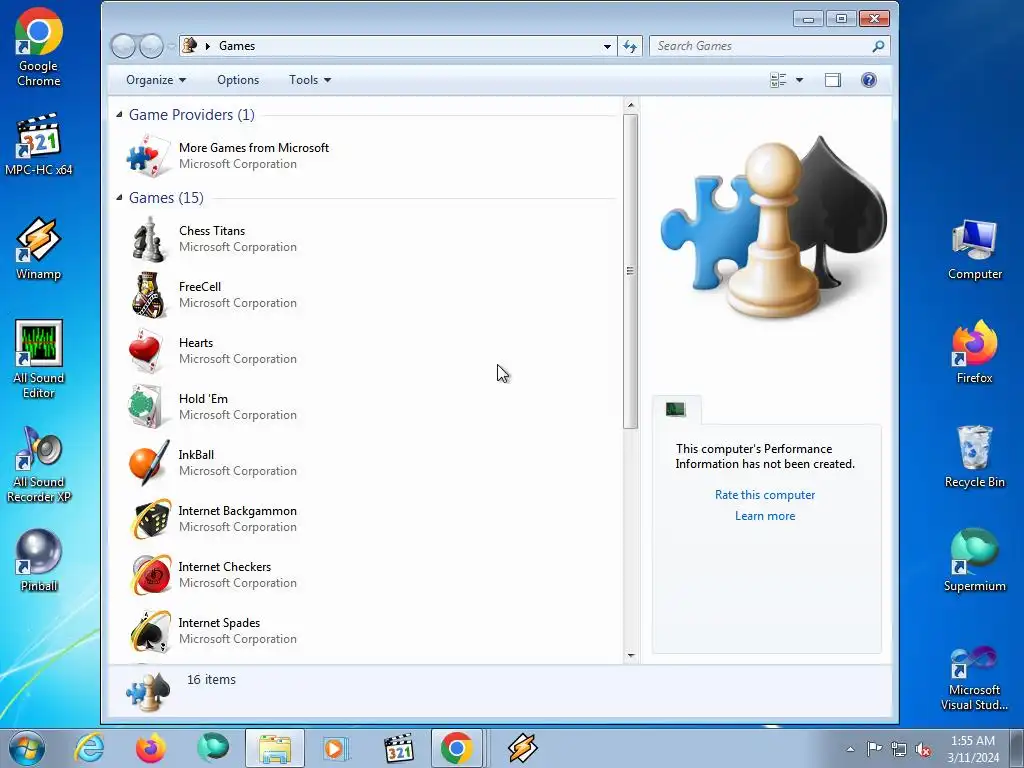1024x768 pixels.
Task: Select Firefox desktop shortcut
Action: click(974, 351)
